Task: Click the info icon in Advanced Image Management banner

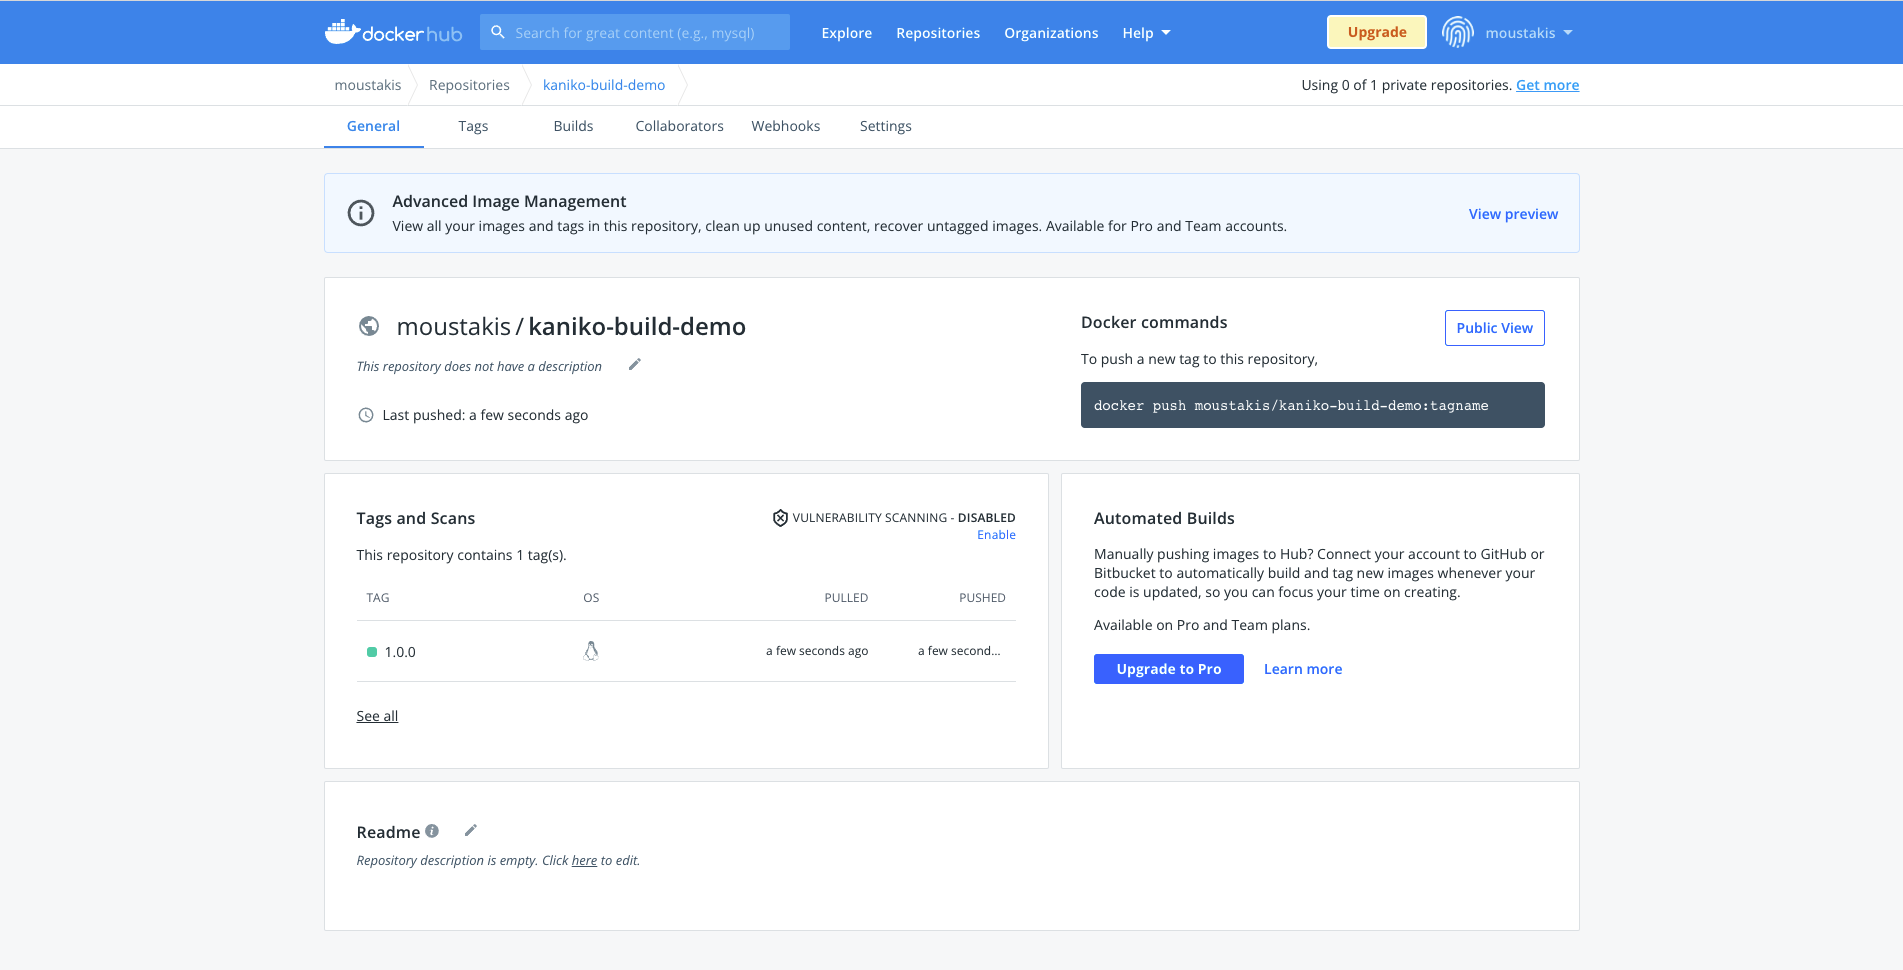Action: pyautogui.click(x=361, y=213)
